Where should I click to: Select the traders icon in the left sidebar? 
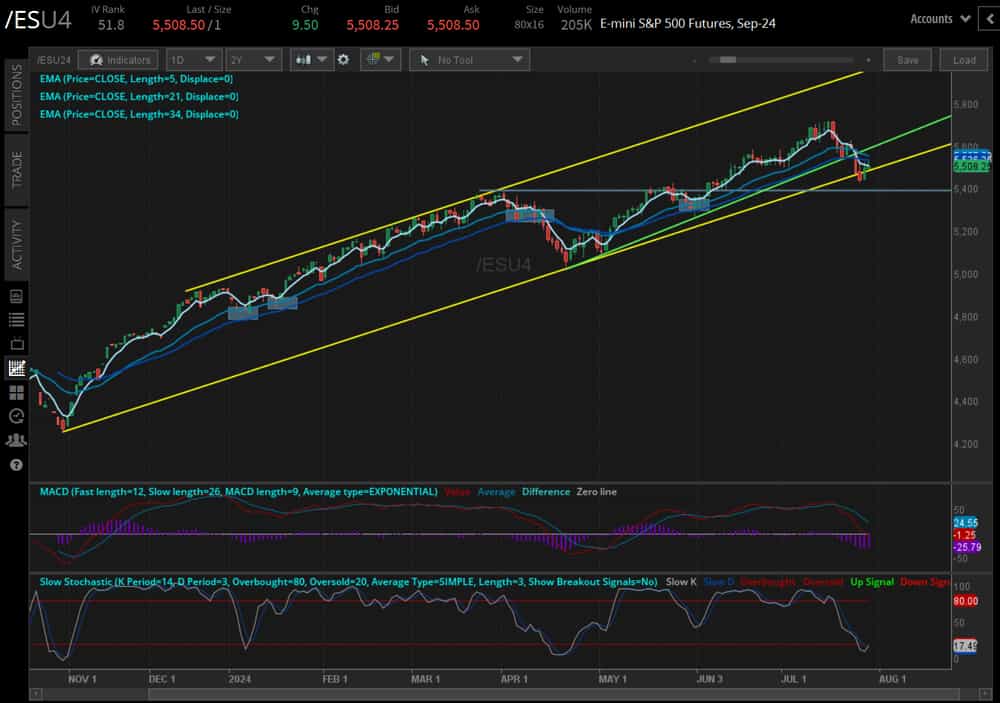[16, 440]
